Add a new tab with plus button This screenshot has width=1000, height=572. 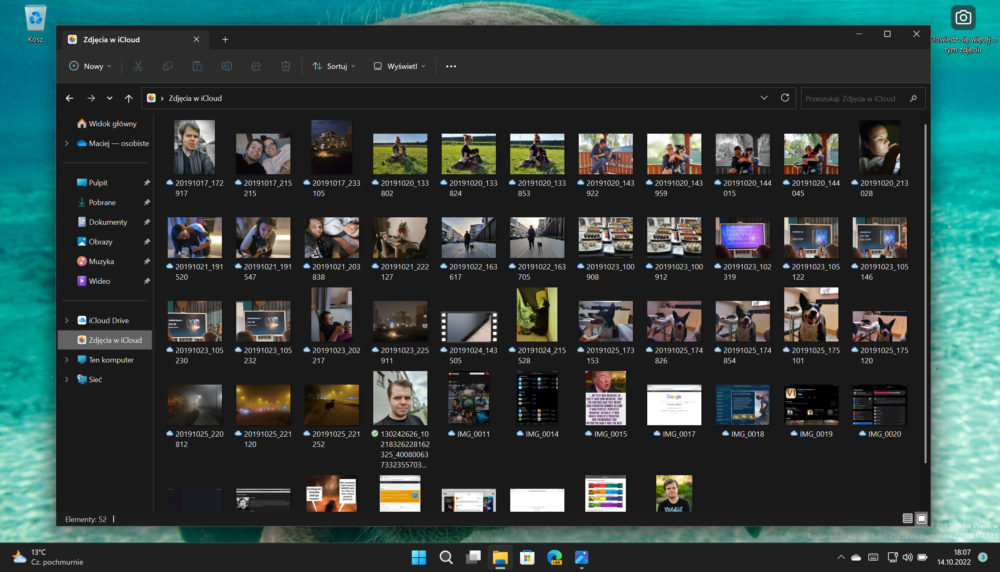(225, 40)
